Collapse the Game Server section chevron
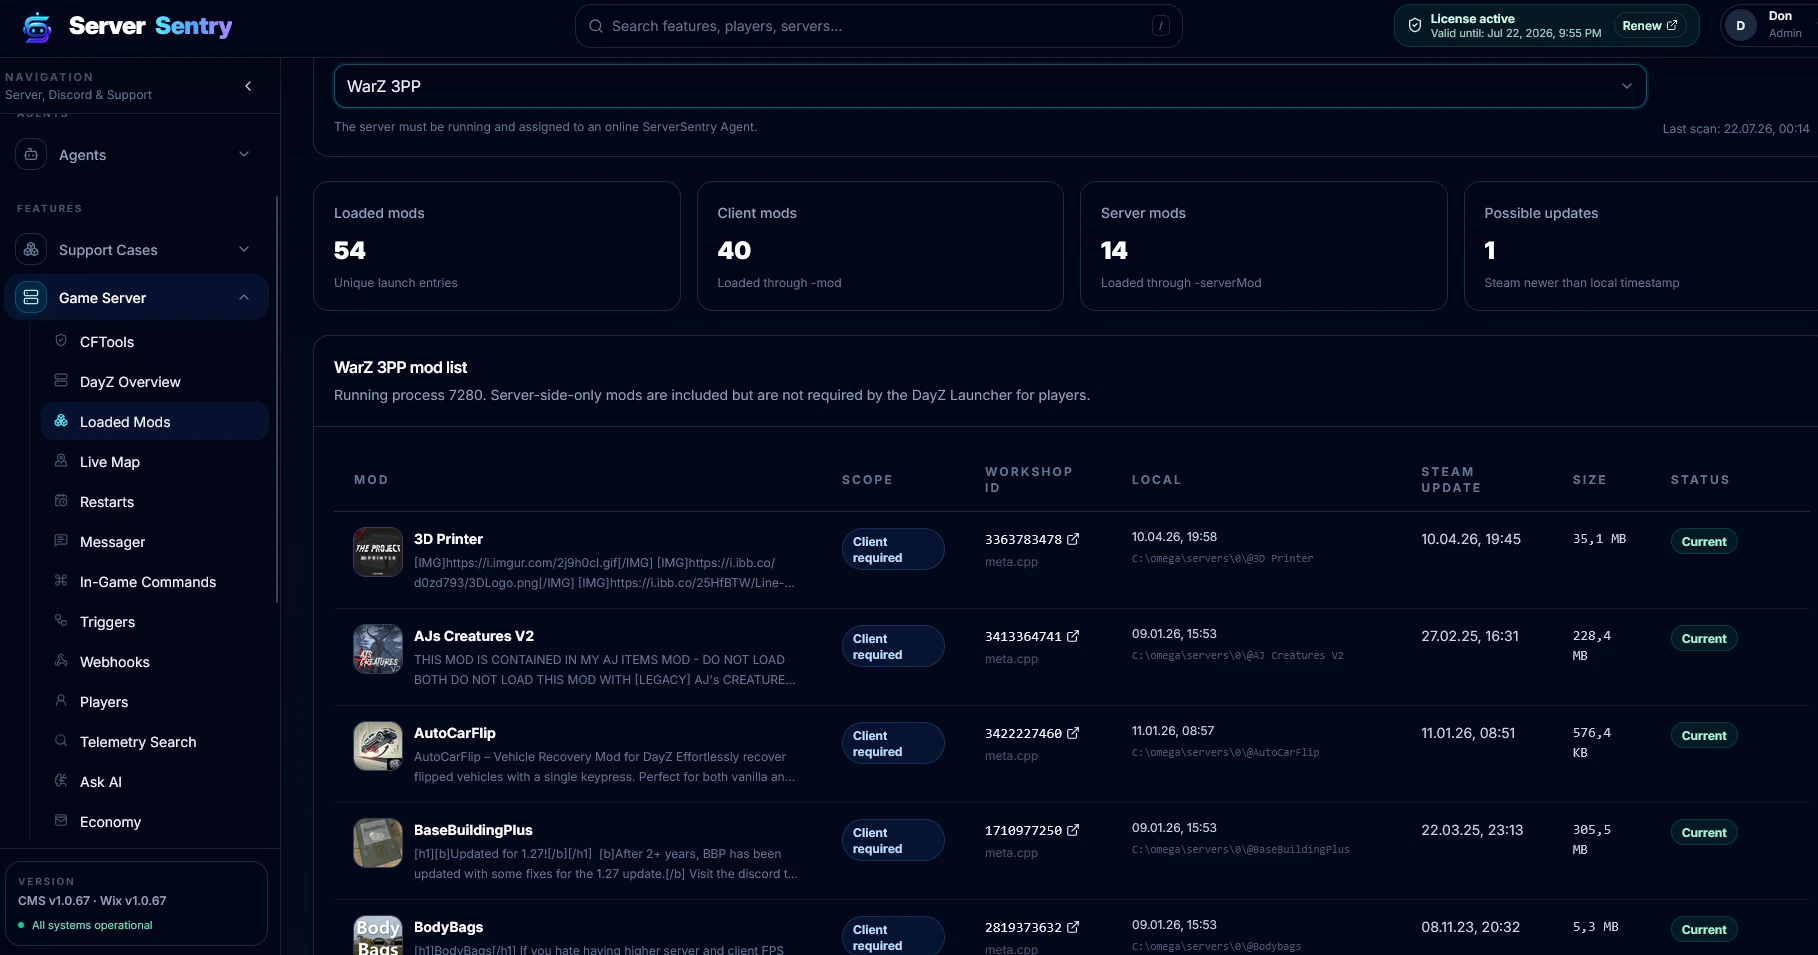 tap(244, 297)
